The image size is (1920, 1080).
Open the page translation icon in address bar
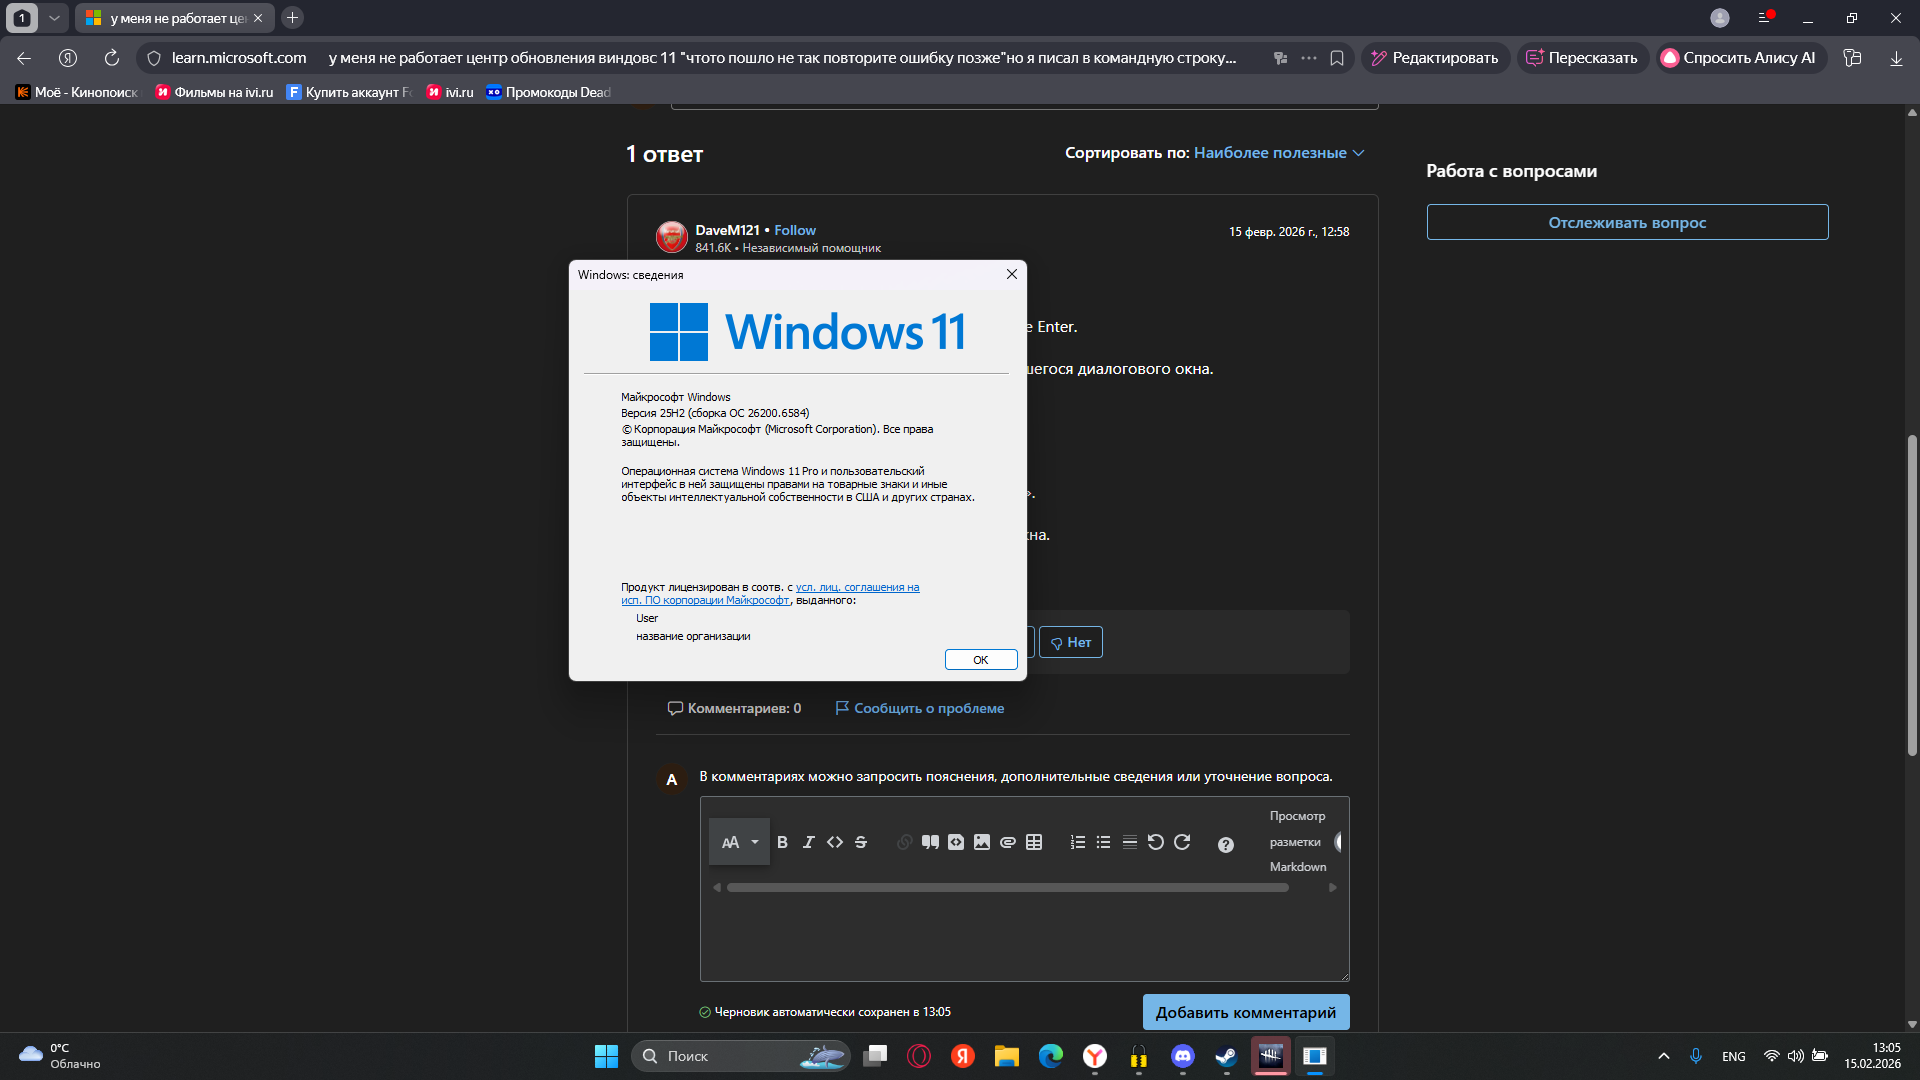(x=1280, y=58)
